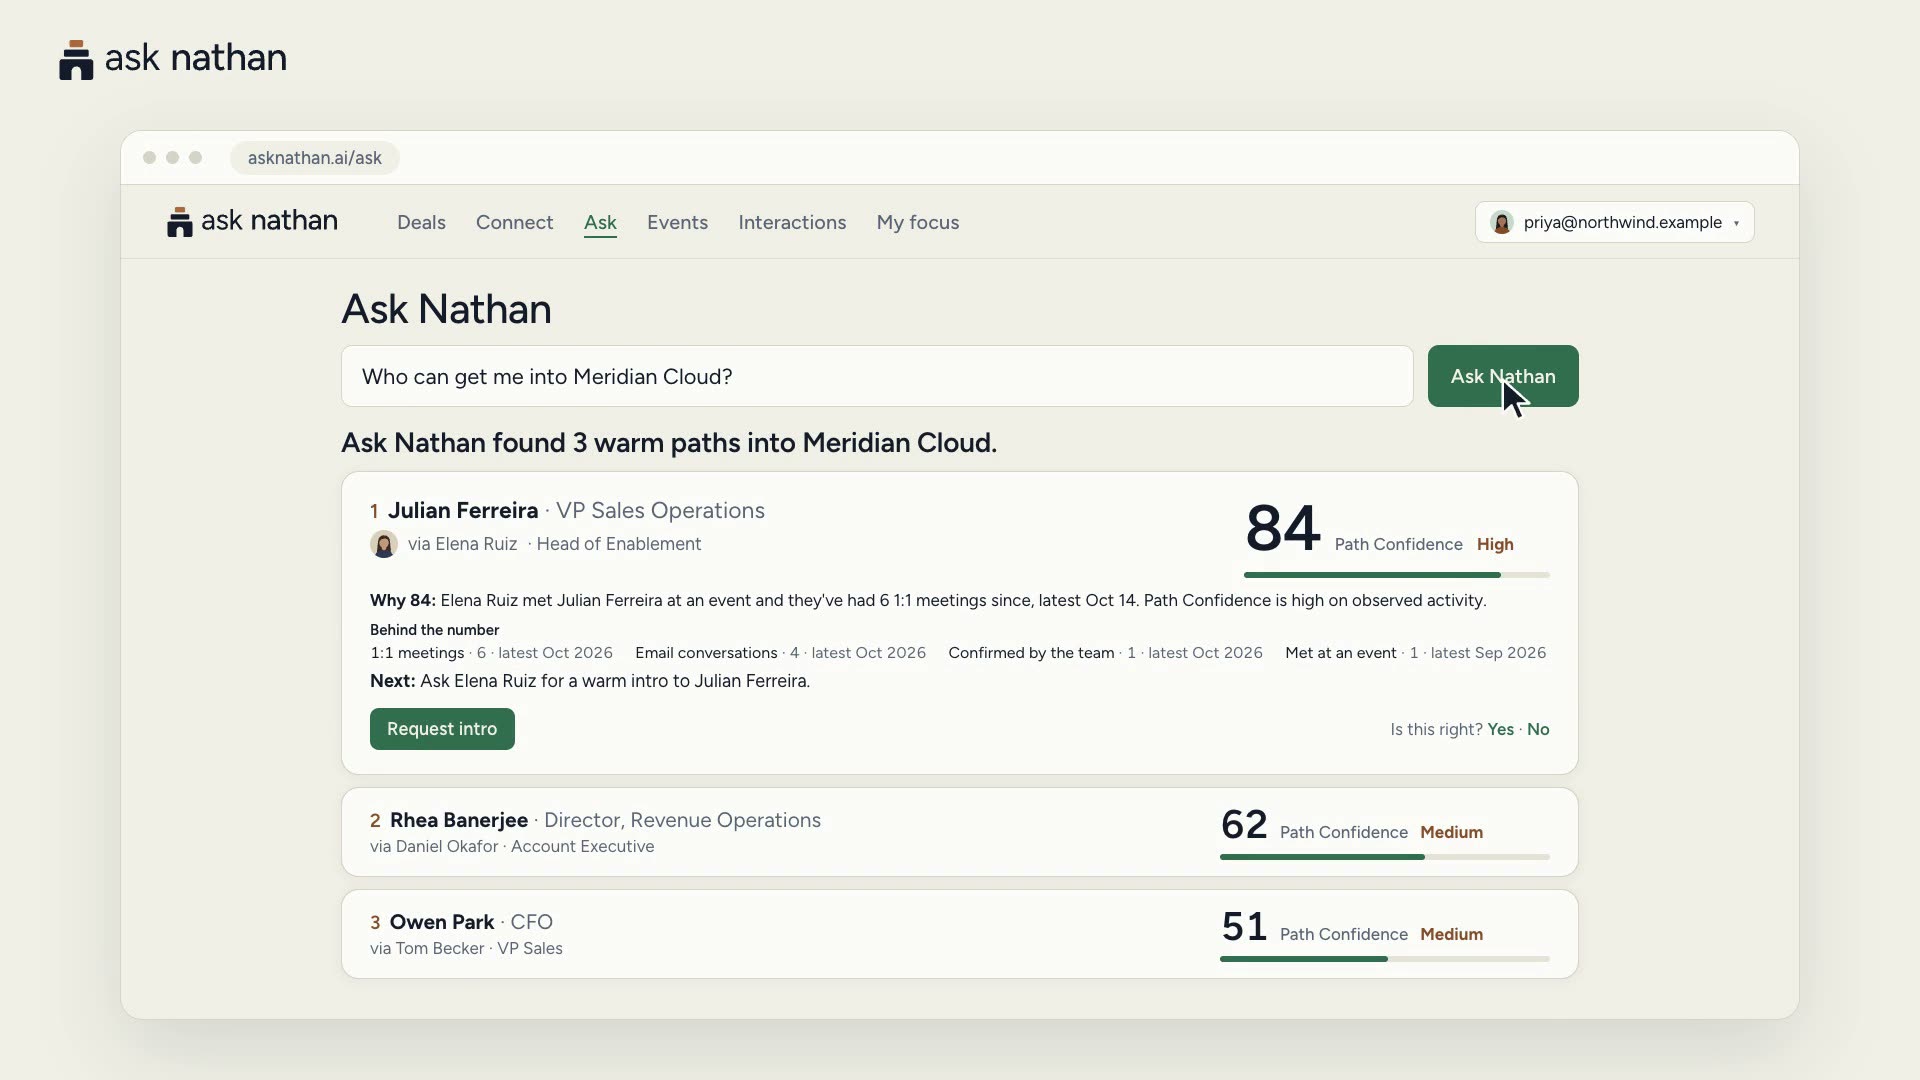This screenshot has height=1080, width=1920.
Task: Click the Confirmed by the team stat
Action: 1105,653
